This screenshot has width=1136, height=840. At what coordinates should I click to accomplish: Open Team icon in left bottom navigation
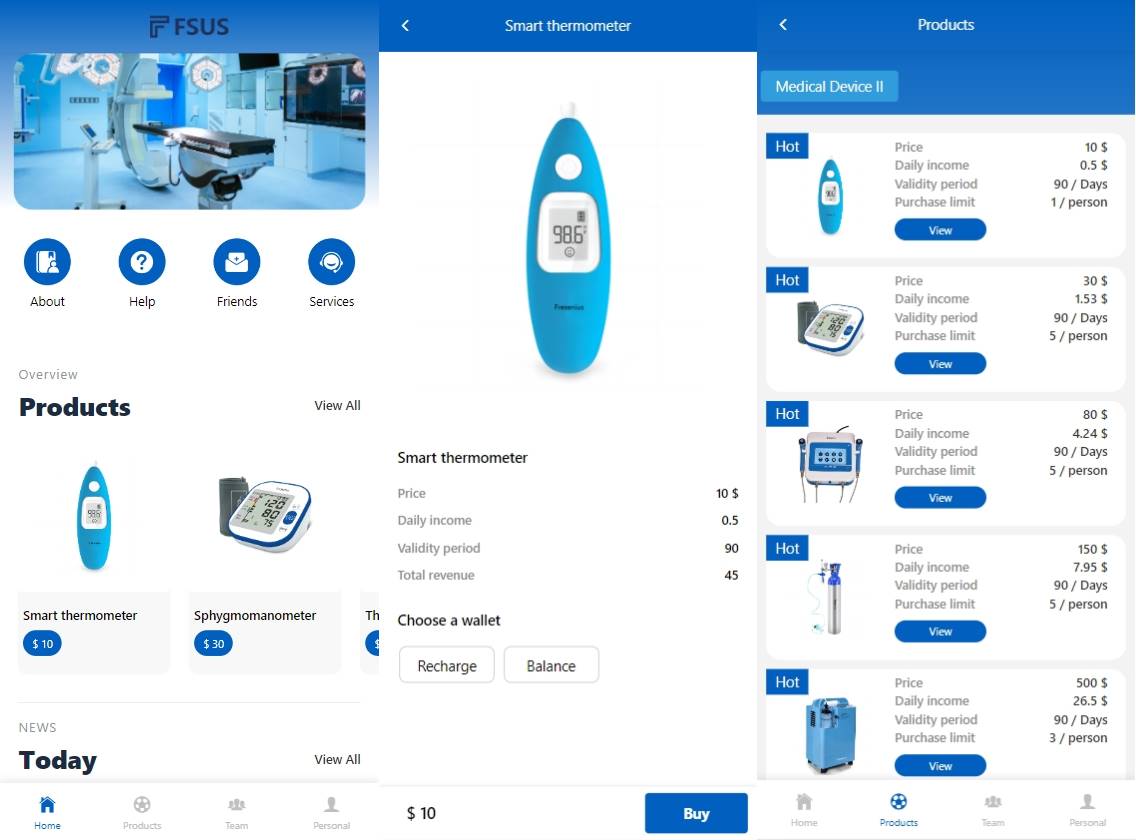(236, 811)
